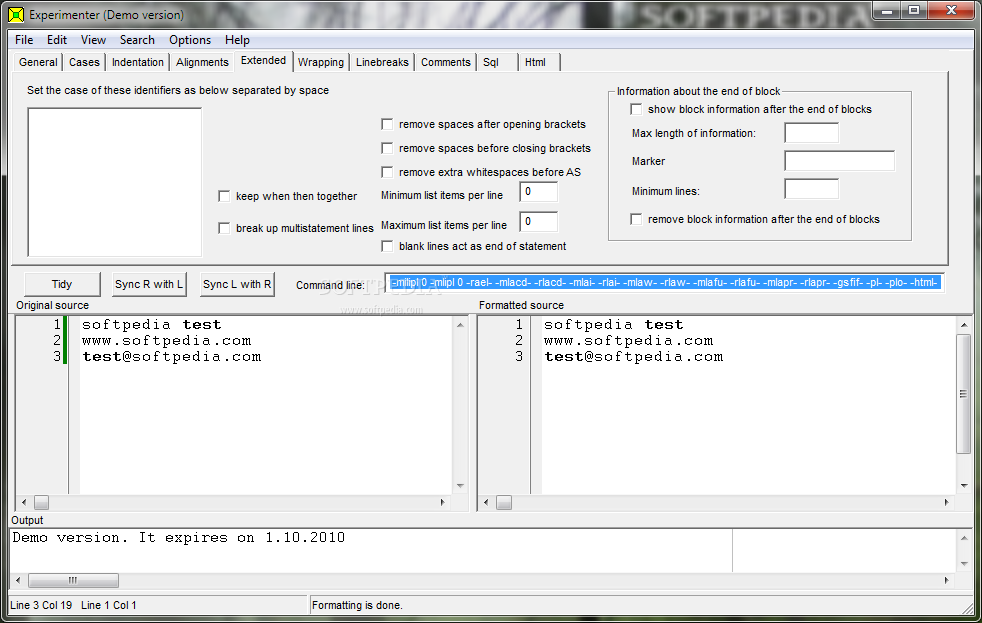
Task: Switch to the Wrapping tab
Action: (321, 62)
